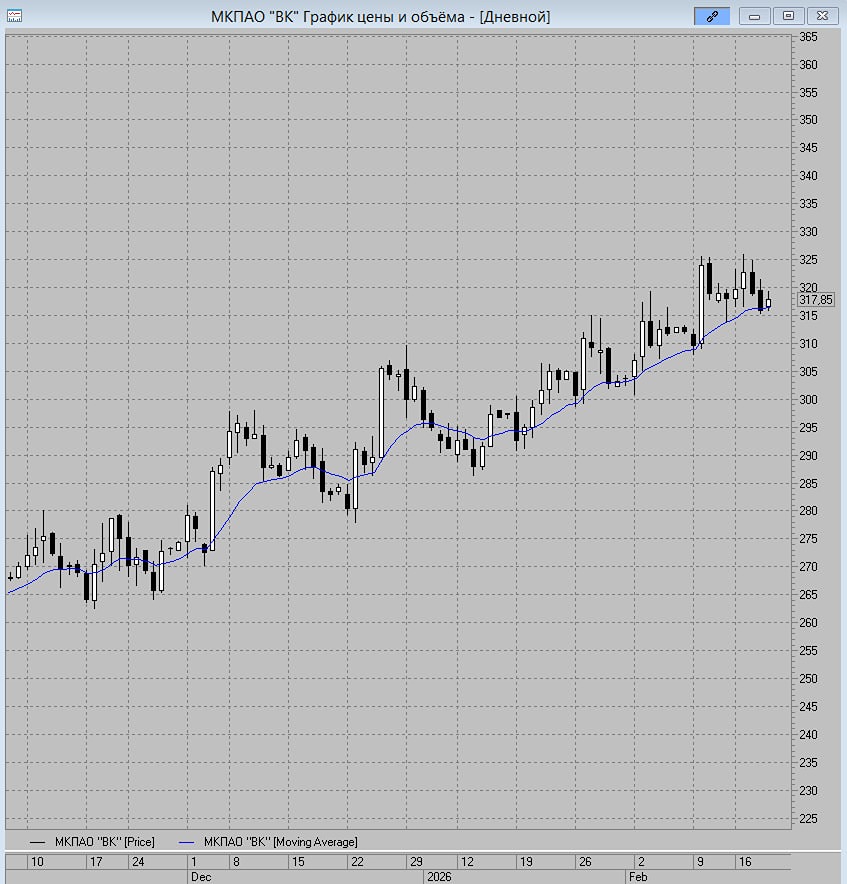
Task: Restore the VK chart window
Action: pyautogui.click(x=788, y=16)
